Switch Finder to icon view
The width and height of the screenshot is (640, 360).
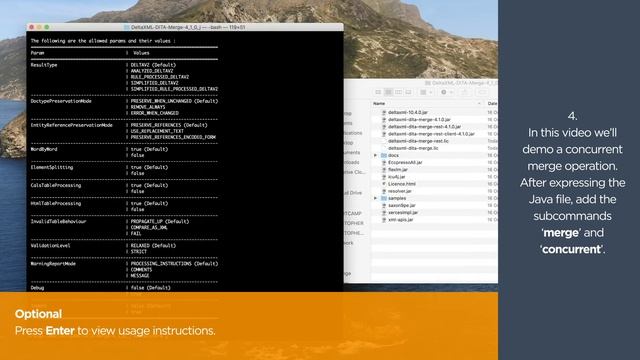click(x=378, y=92)
